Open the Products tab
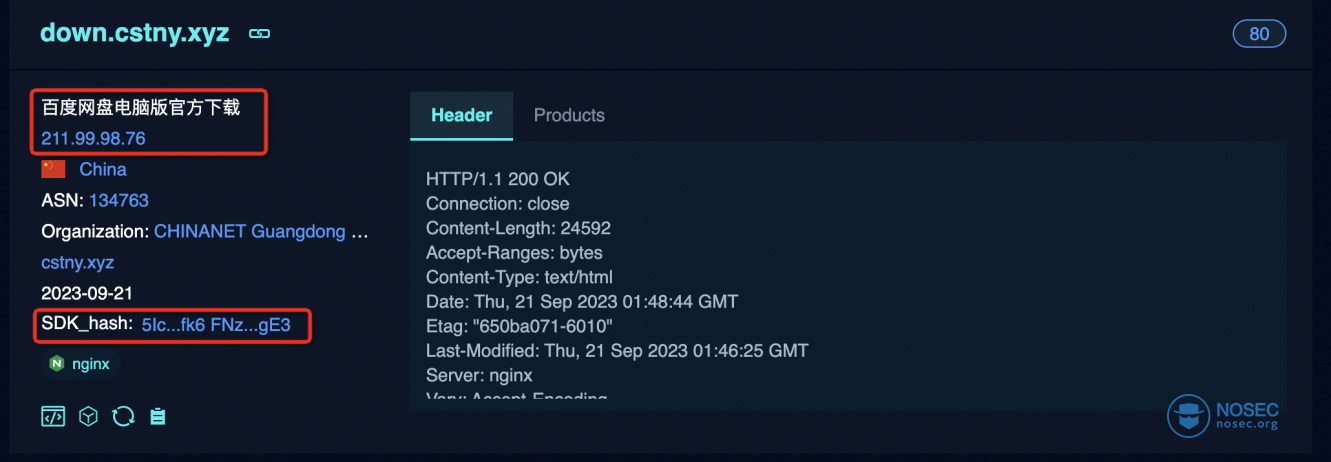 pyautogui.click(x=569, y=115)
